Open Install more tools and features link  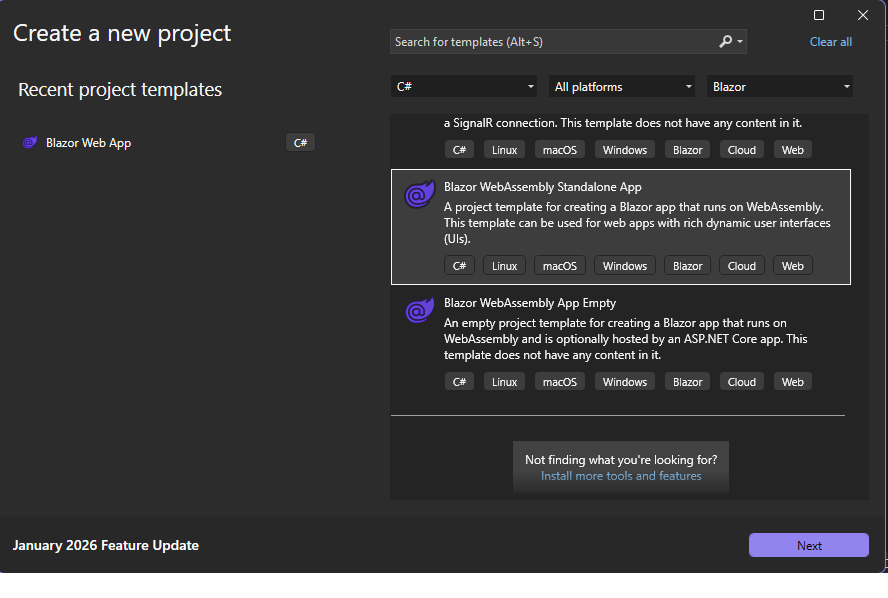(621, 476)
